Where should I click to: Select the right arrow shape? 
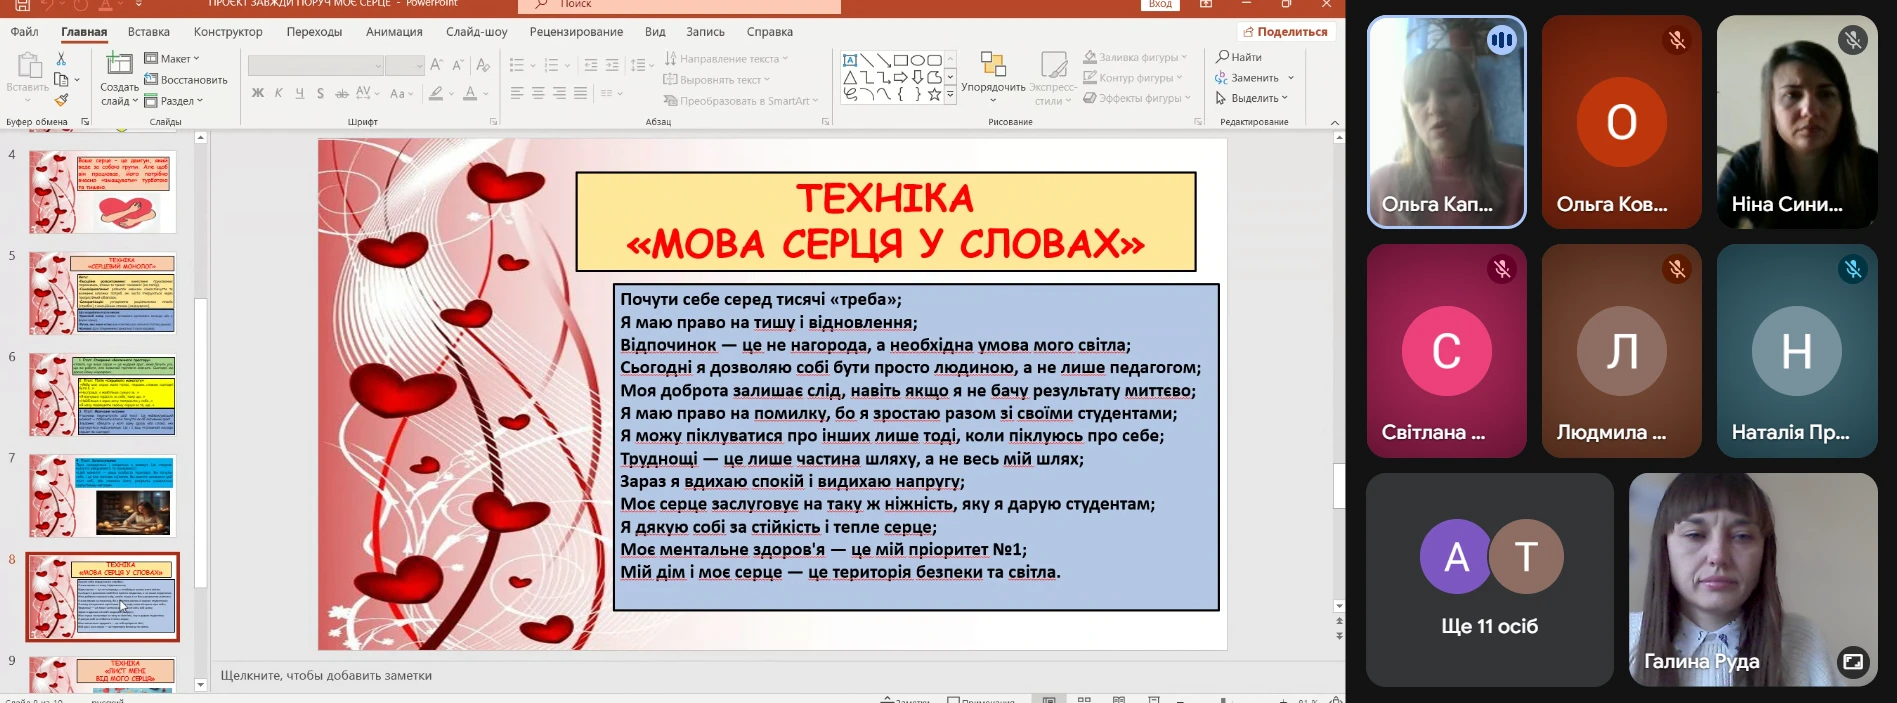click(900, 77)
